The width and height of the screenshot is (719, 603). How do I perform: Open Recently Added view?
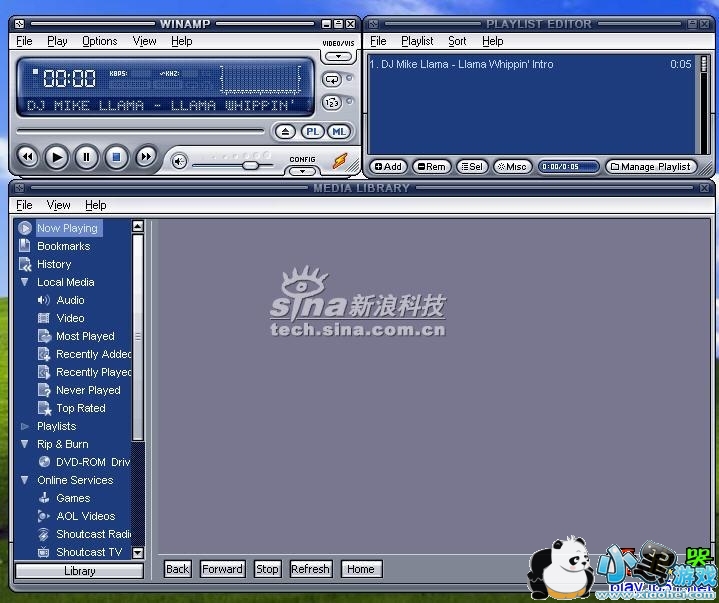[x=94, y=354]
